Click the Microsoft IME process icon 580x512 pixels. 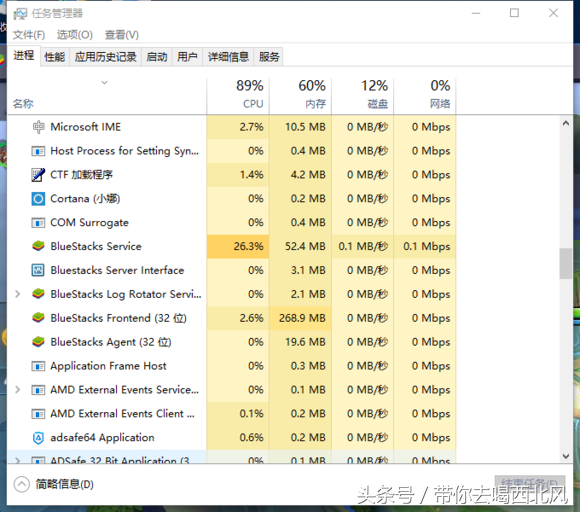[x=38, y=127]
